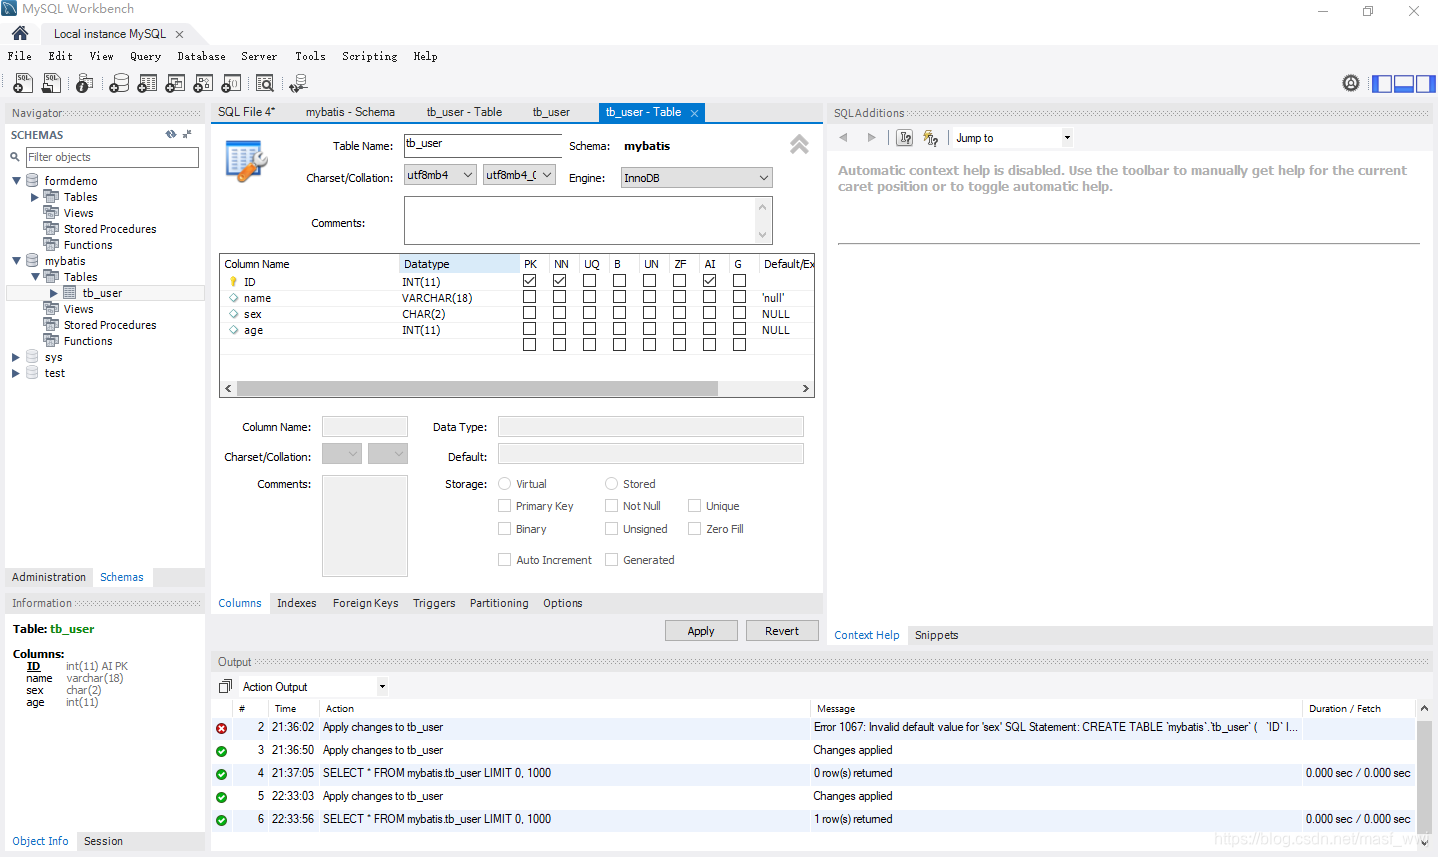1438x857 pixels.
Task: Switch to the SQL File 4 tab
Action: [247, 112]
